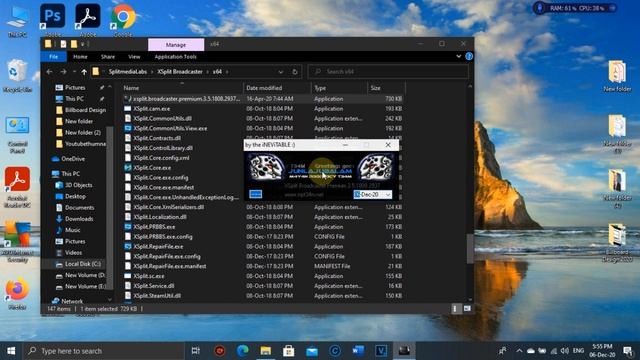Screen dimensions: 640x360
Task: Click the file list vertical scrollbar
Action: pos(470,248)
